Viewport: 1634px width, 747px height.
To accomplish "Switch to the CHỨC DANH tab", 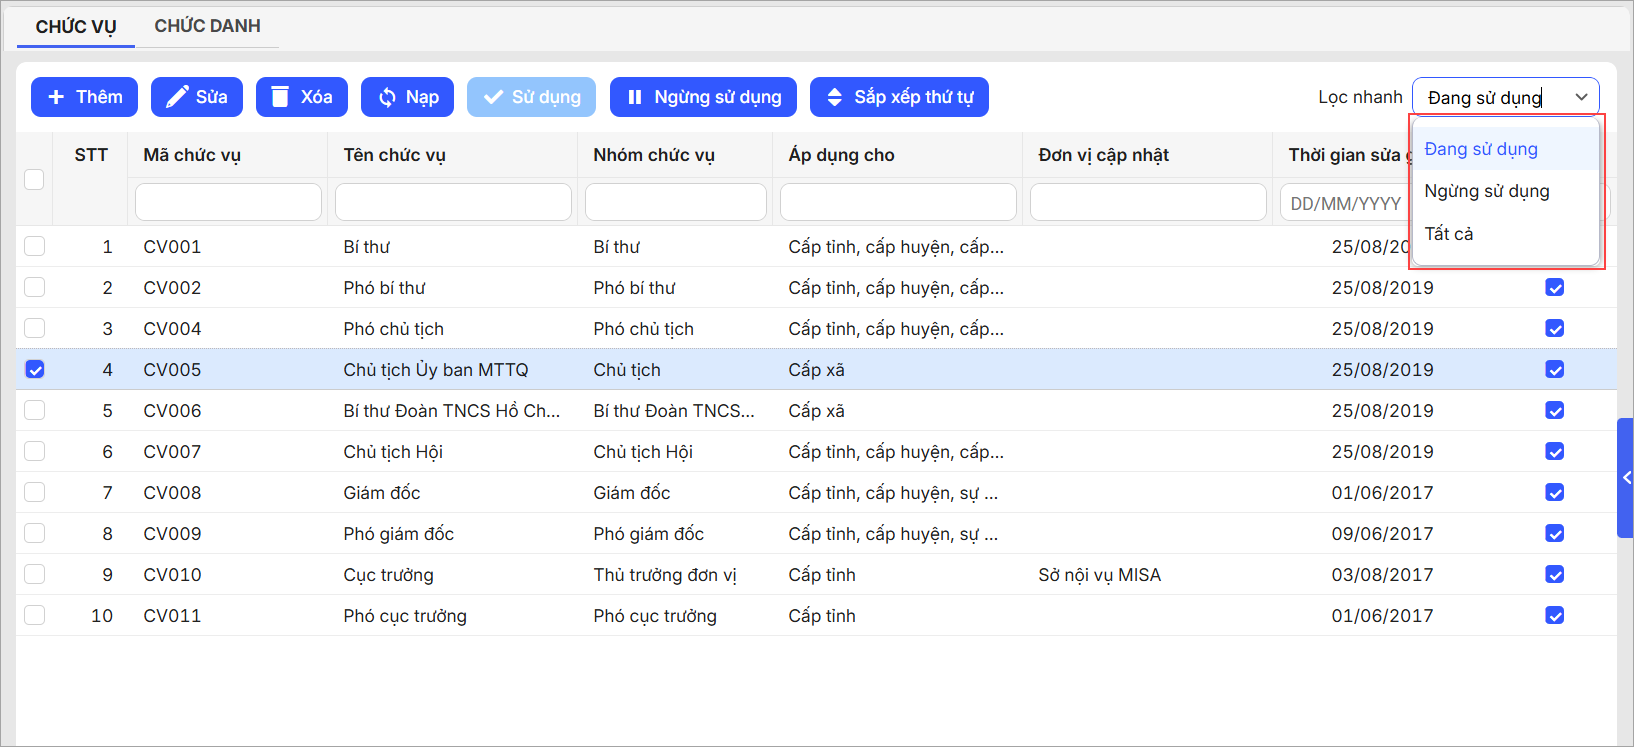I will tap(207, 26).
